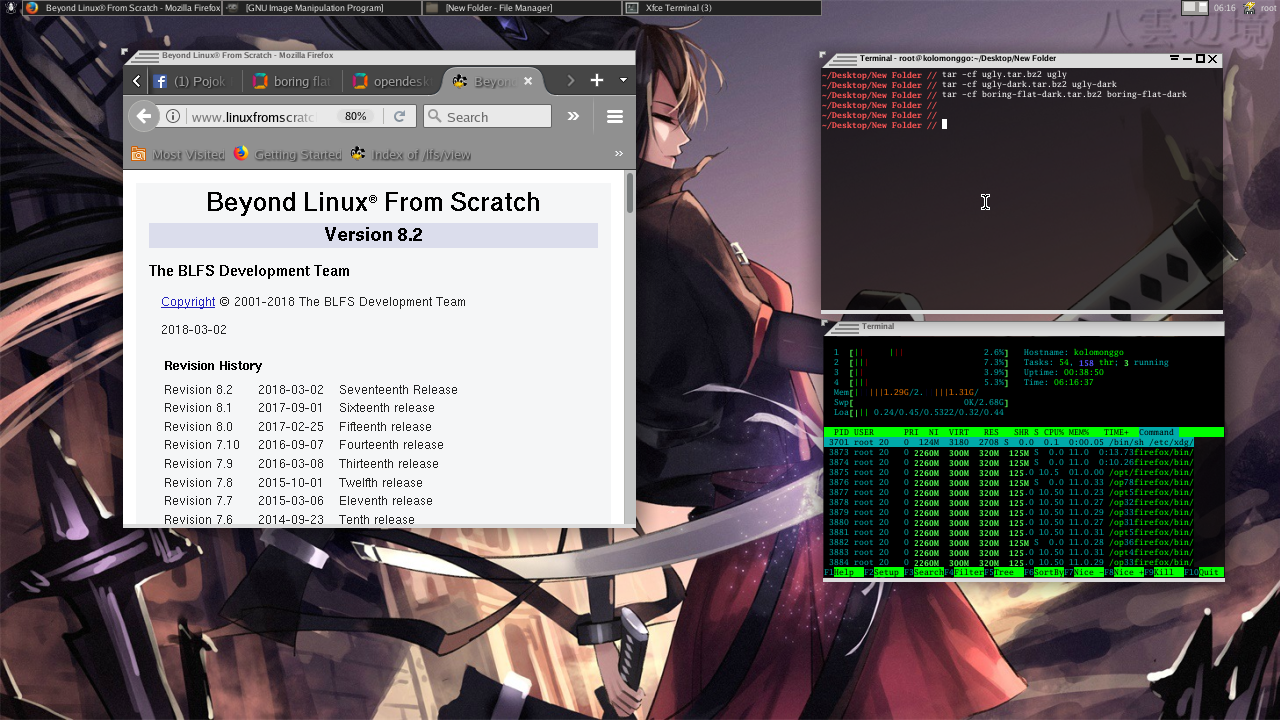Click htop F10 Quit
1280x720 pixels.
[1204, 573]
